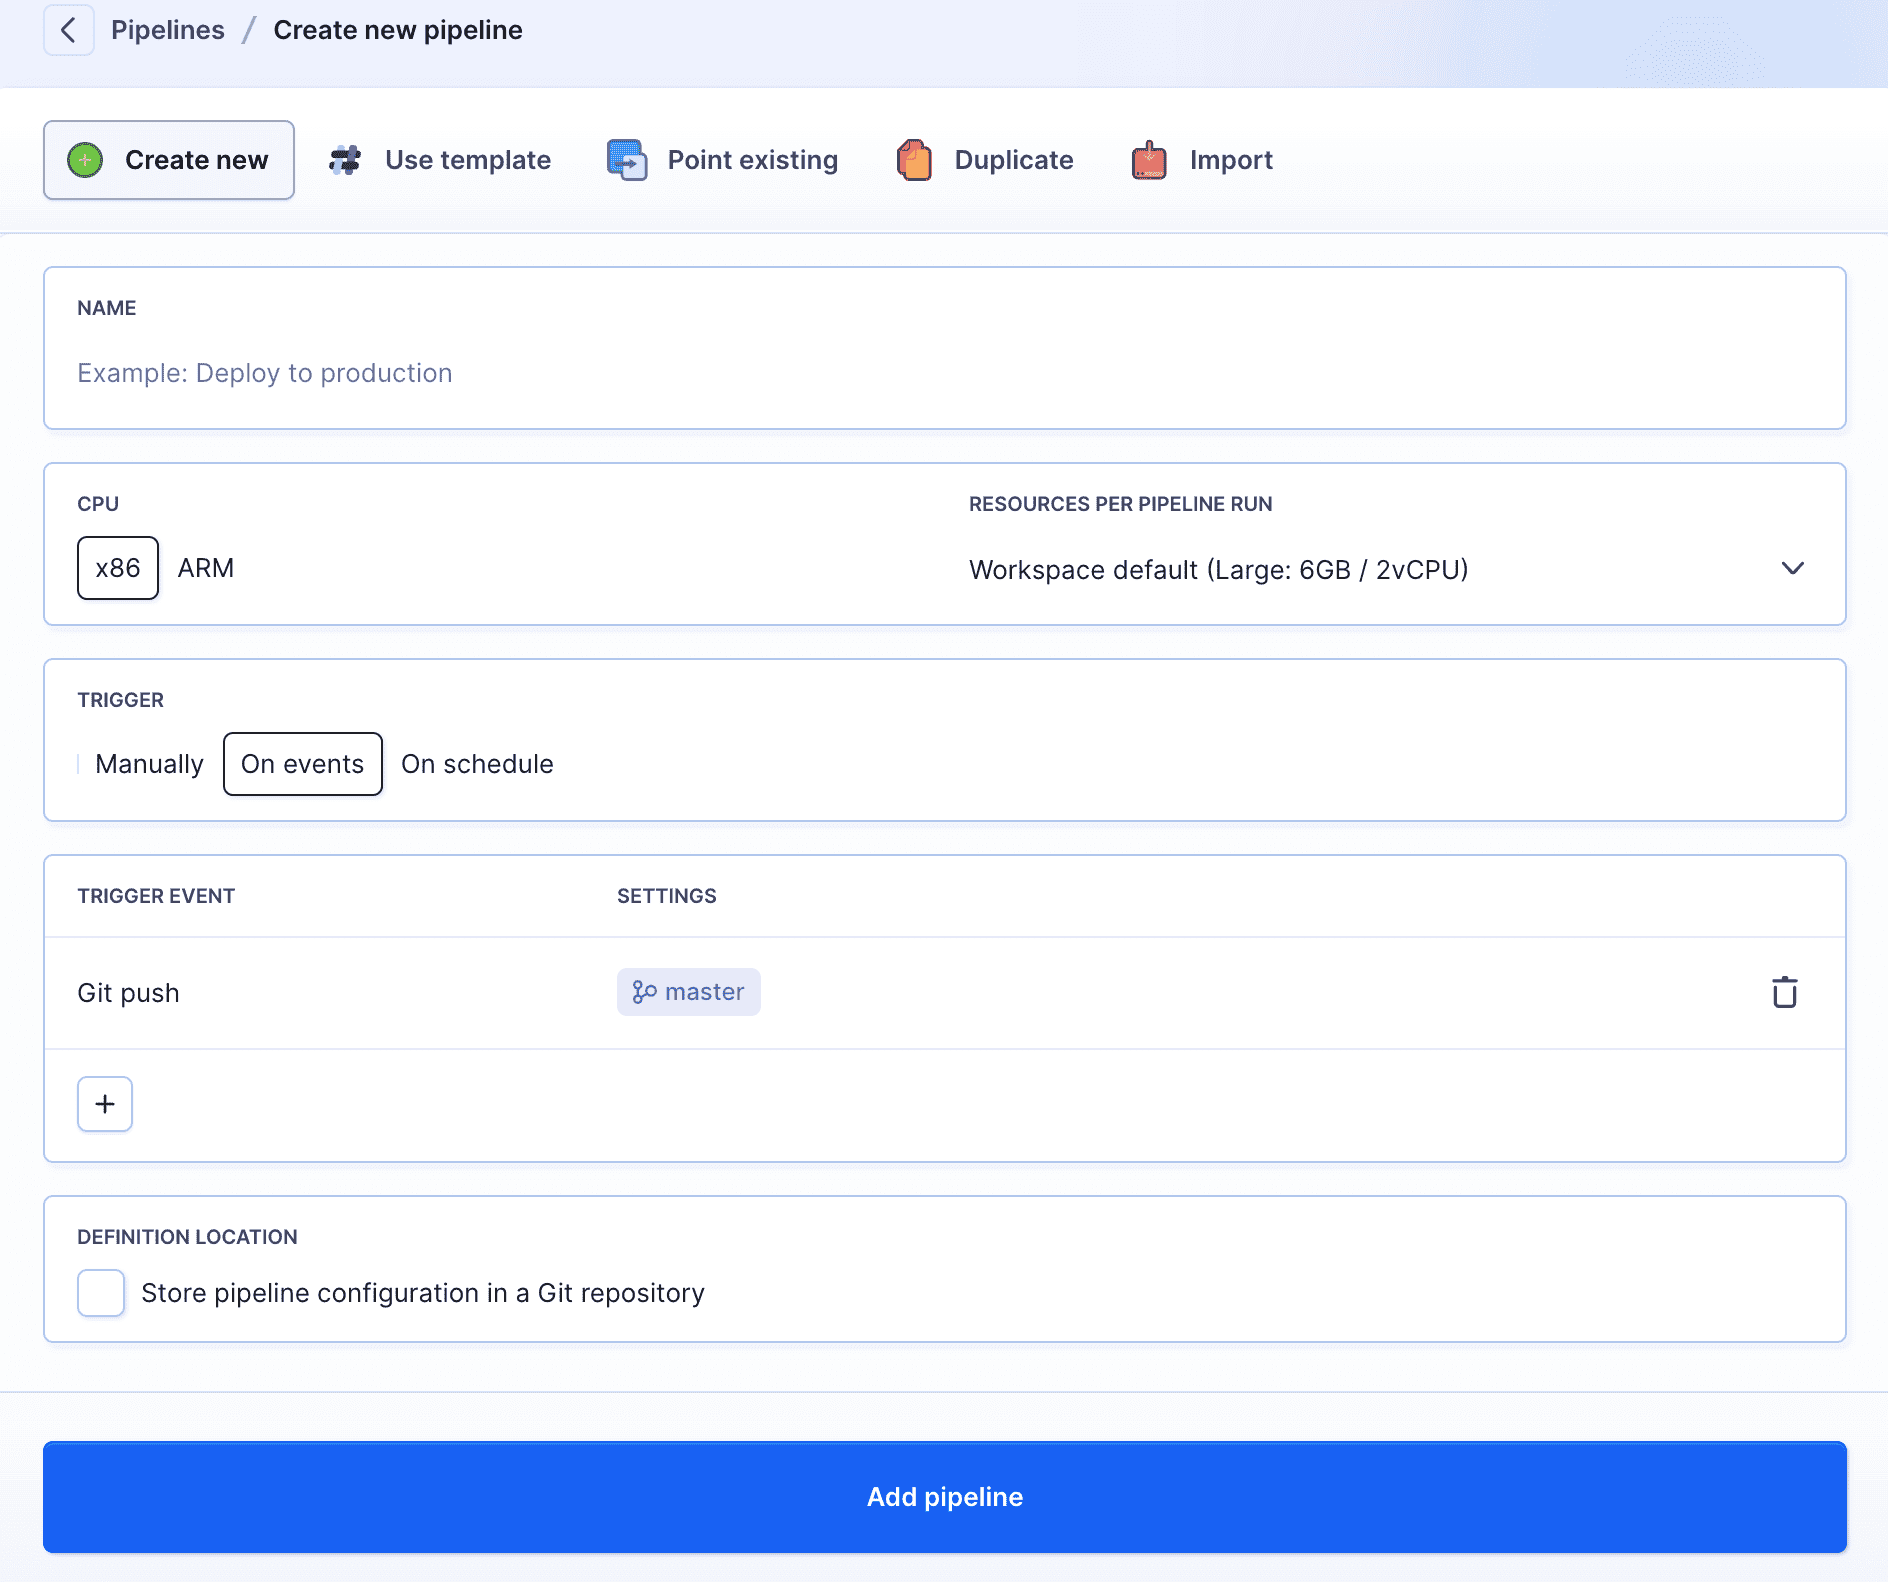Click the pipeline Name input field

(945, 373)
